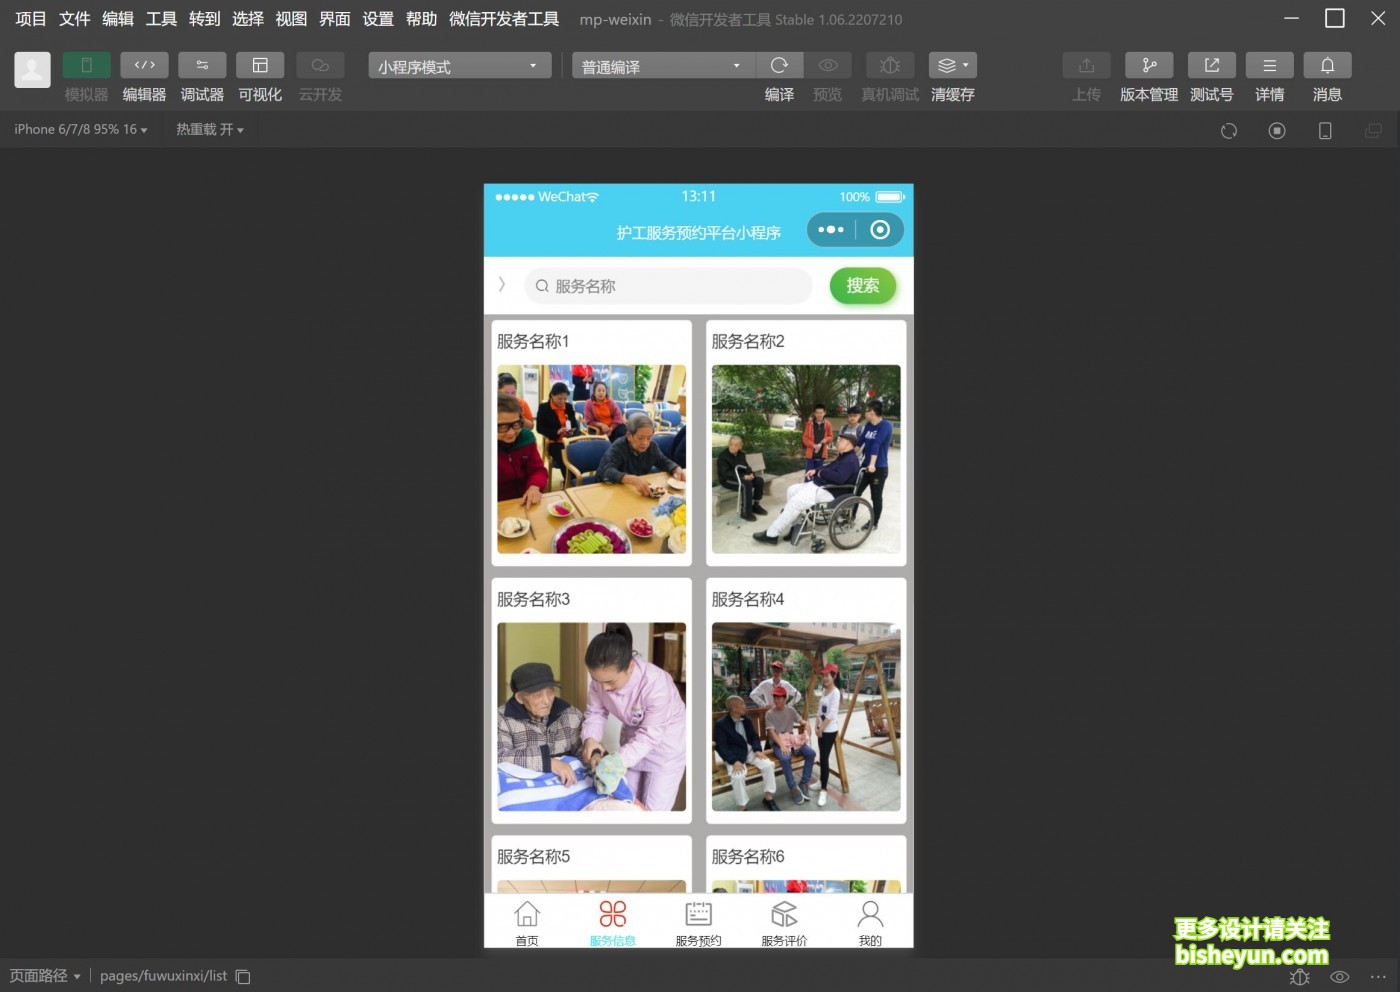Image resolution: width=1400 pixels, height=992 pixels.
Task: Open the 页面路径 dropdown
Action: tap(45, 976)
